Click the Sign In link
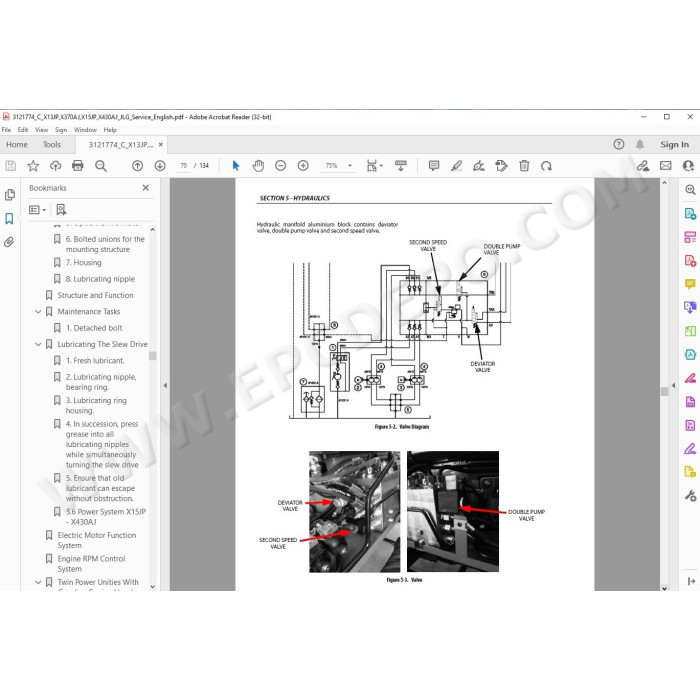The image size is (700, 700). pyautogui.click(x=675, y=145)
